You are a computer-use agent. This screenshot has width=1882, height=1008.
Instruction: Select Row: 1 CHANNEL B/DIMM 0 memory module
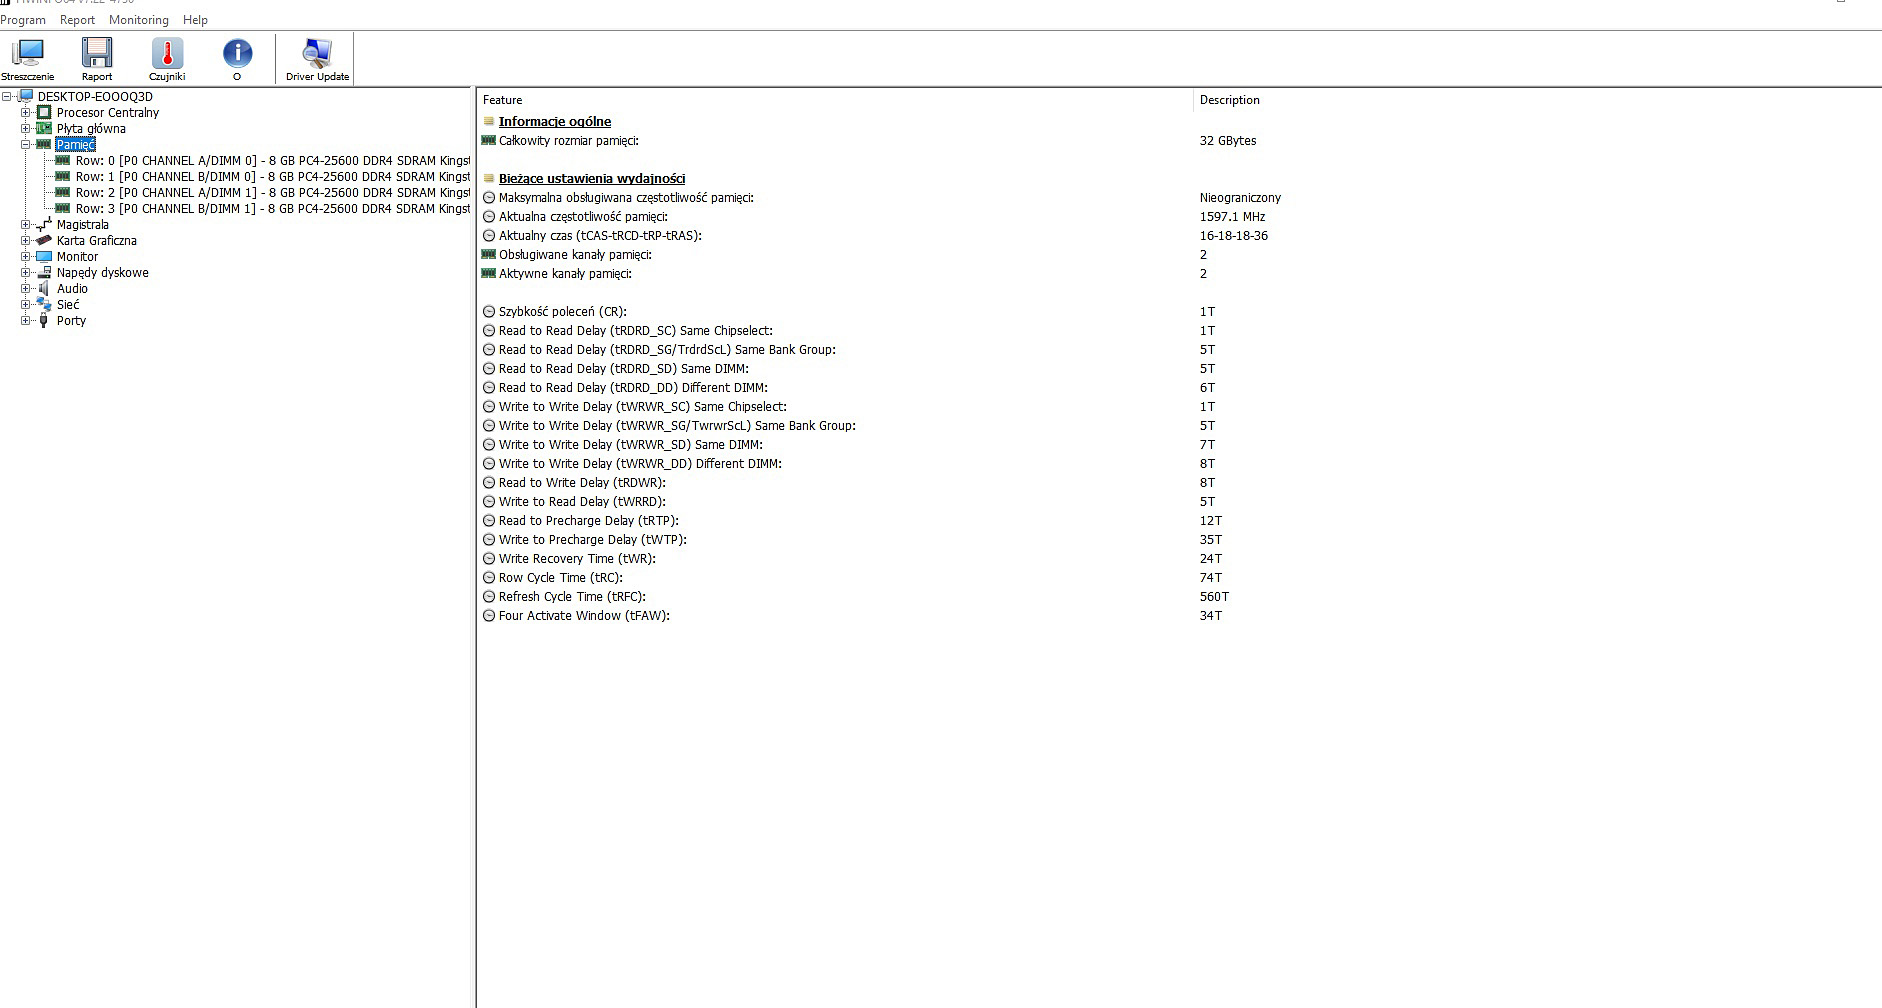pos(272,177)
